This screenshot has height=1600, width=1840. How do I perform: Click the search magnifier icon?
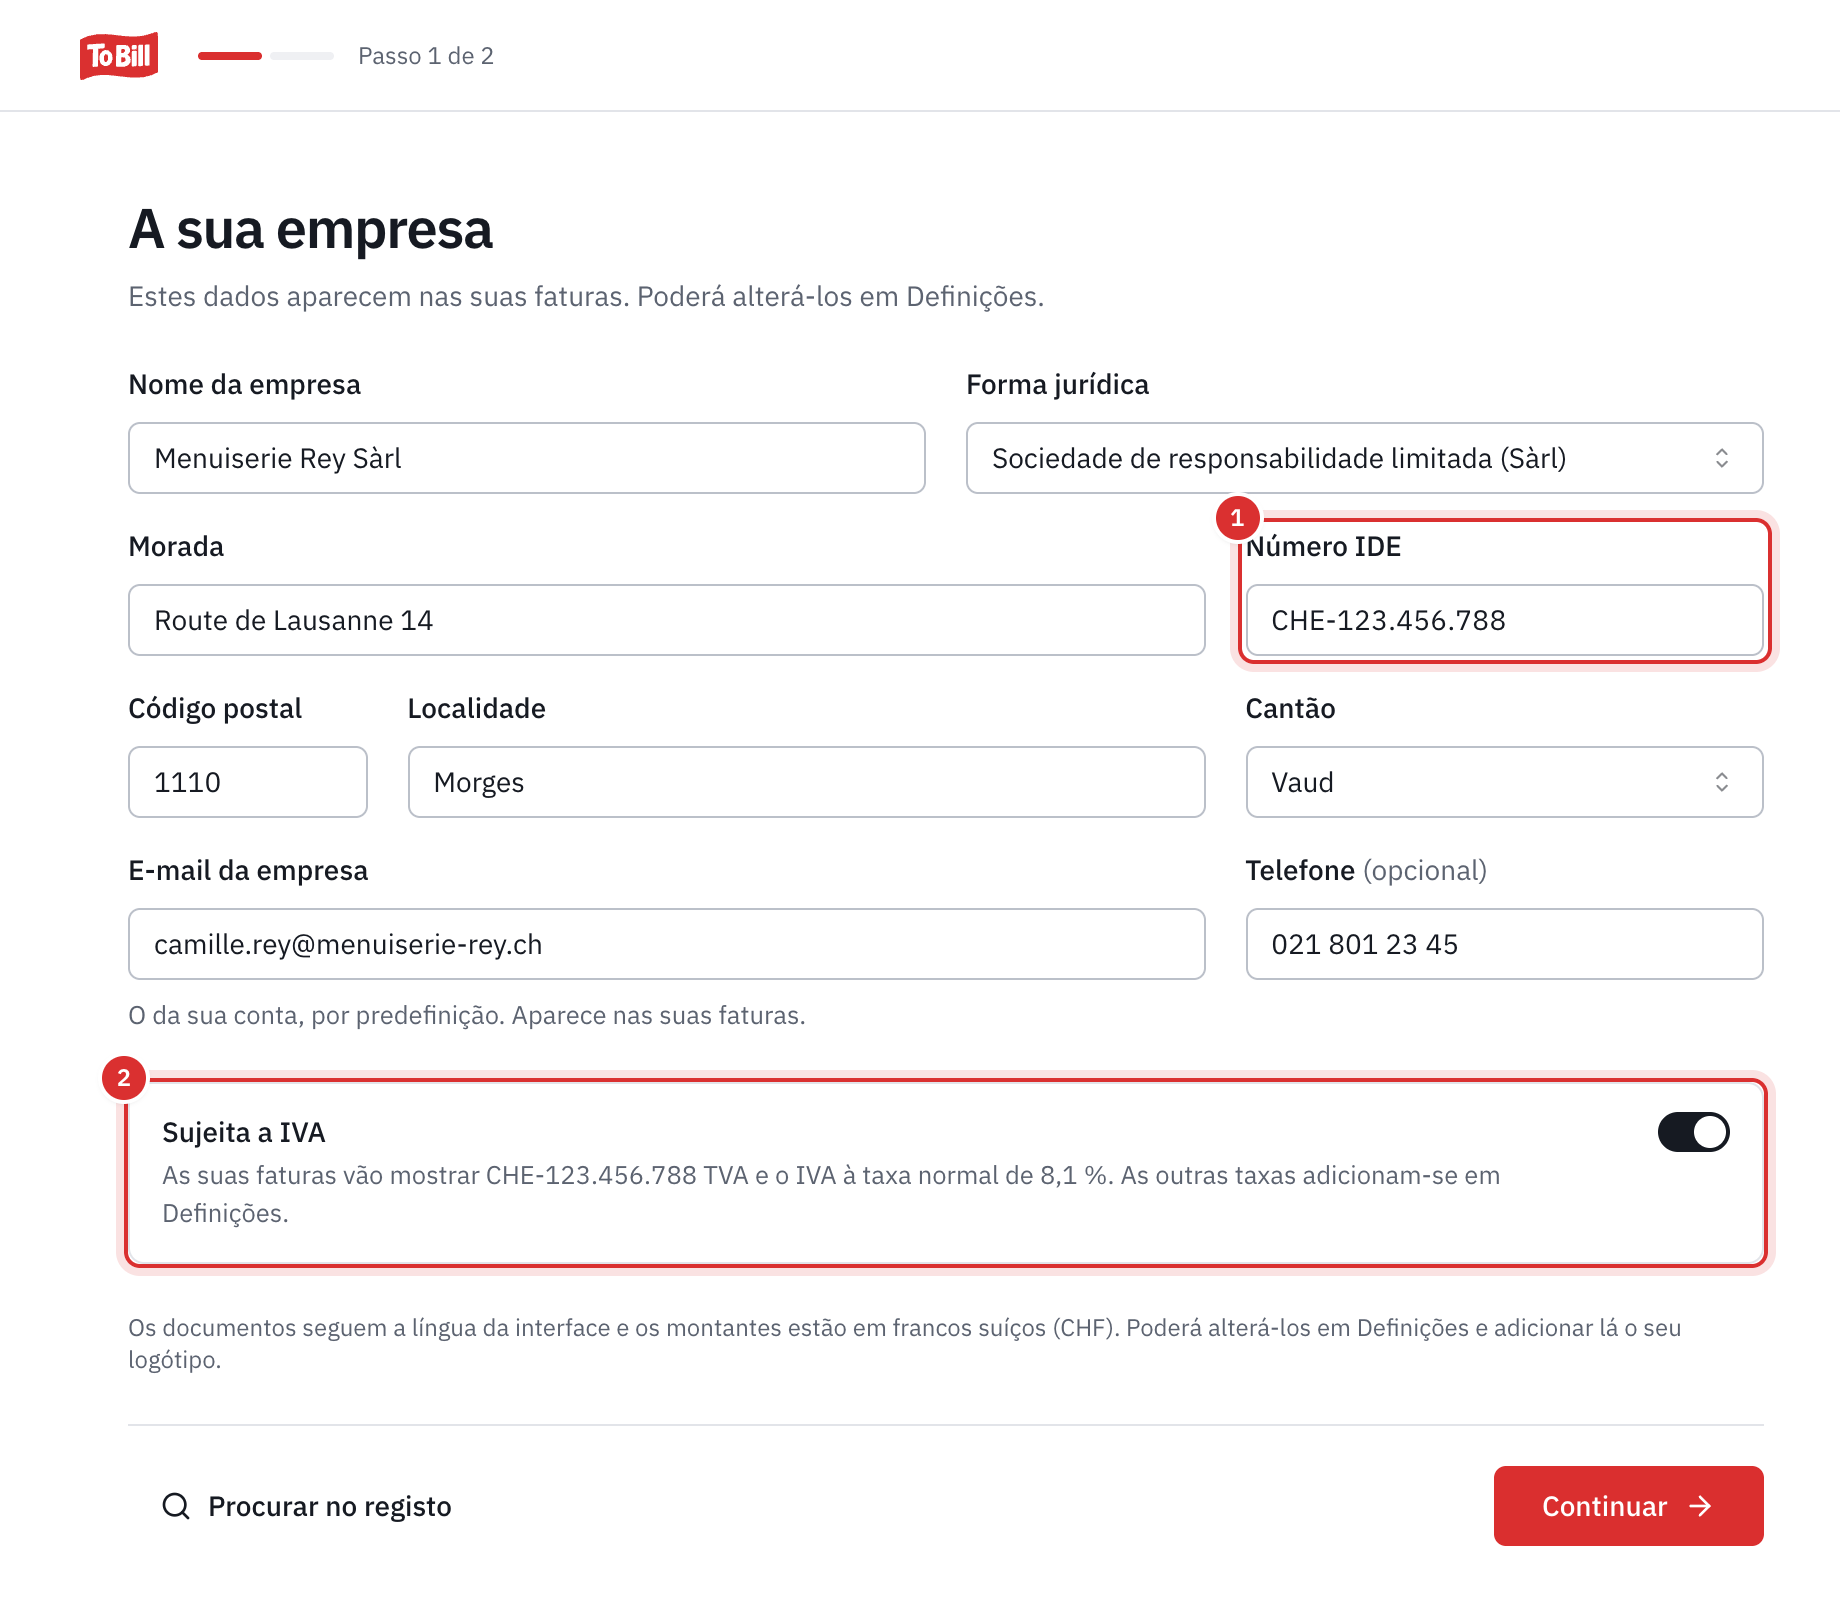click(x=176, y=1506)
